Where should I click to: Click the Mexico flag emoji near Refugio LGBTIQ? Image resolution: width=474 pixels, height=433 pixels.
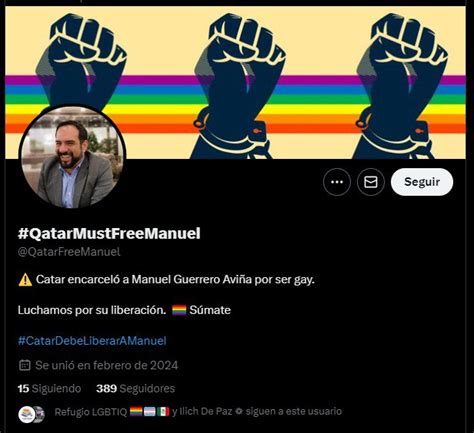163,412
